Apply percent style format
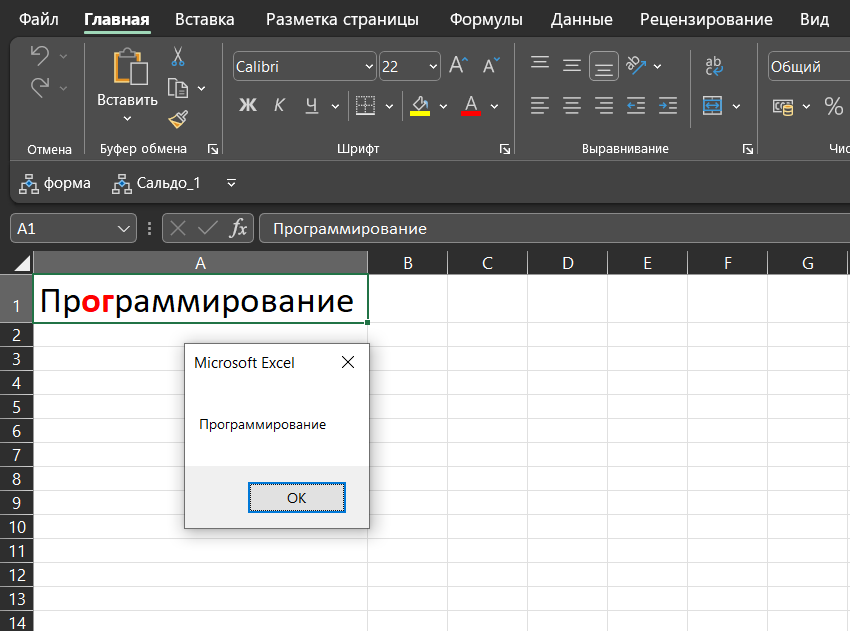Screen dimensions: 850x631 (x=834, y=106)
